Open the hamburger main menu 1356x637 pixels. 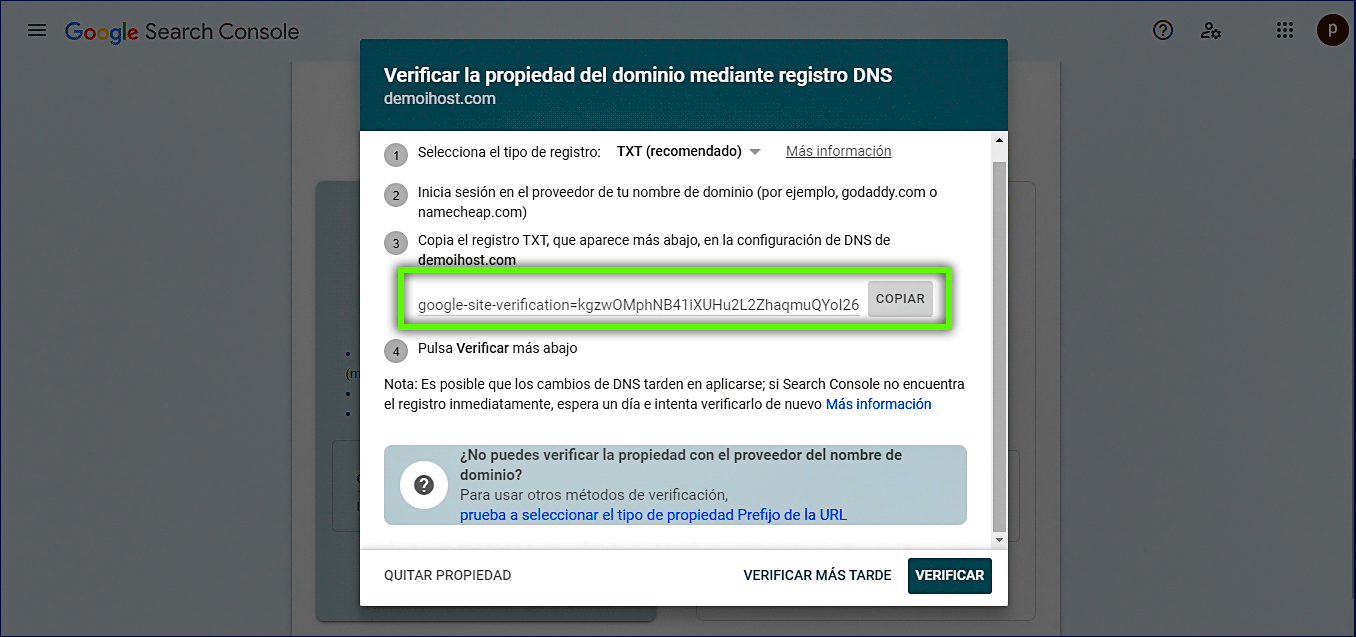coord(37,30)
